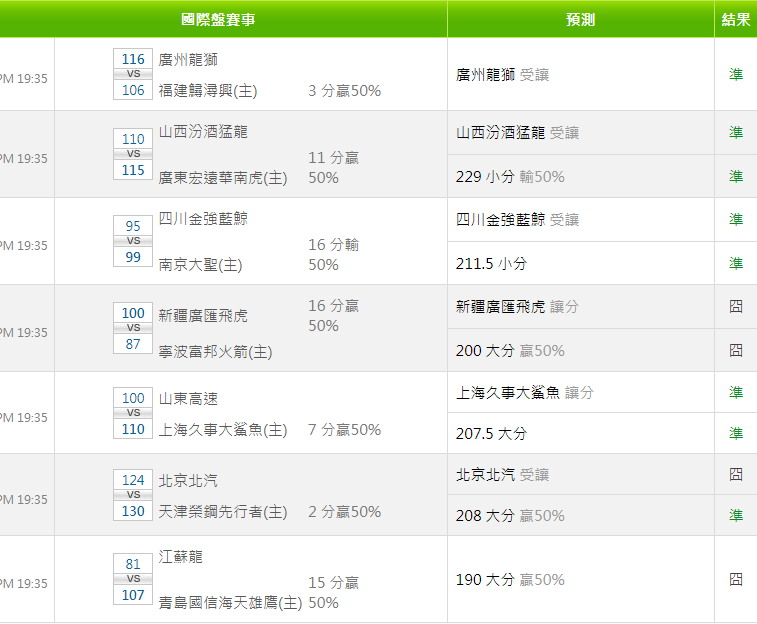Click score 106 for 福建鱘潯興
Viewport: 757px width, 624px height.
[x=133, y=90]
